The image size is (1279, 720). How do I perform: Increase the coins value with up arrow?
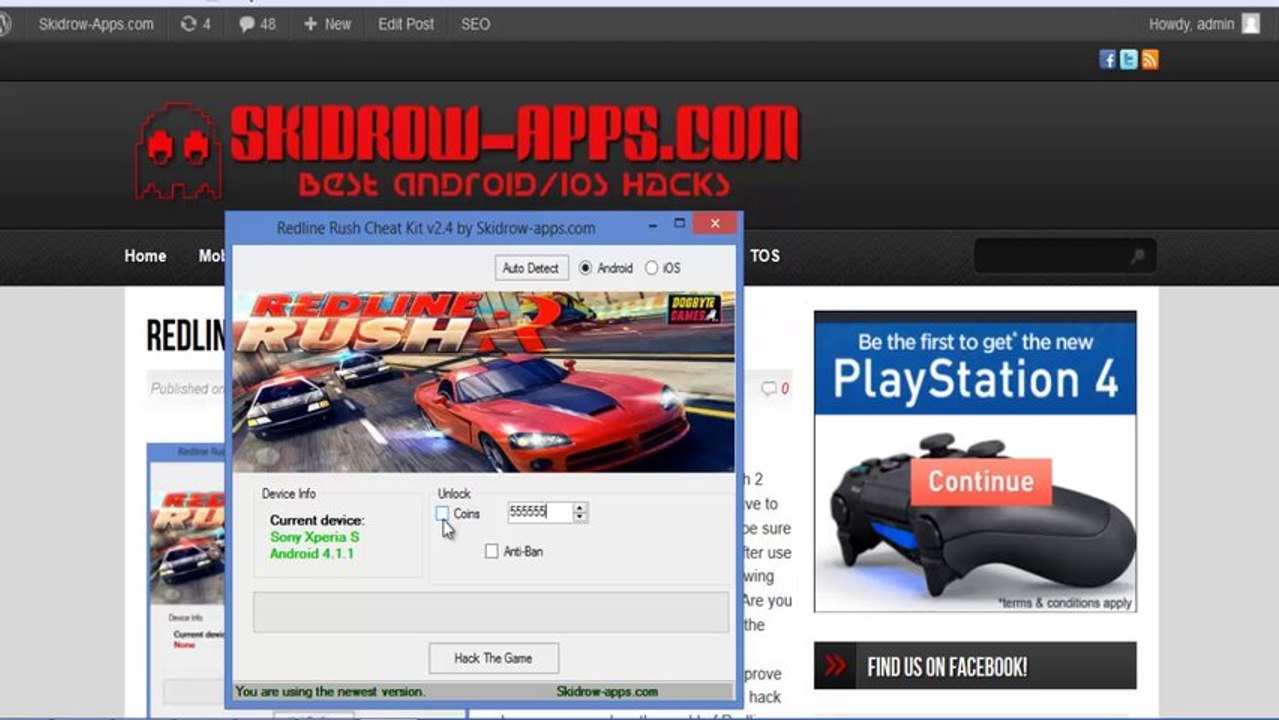pos(580,507)
